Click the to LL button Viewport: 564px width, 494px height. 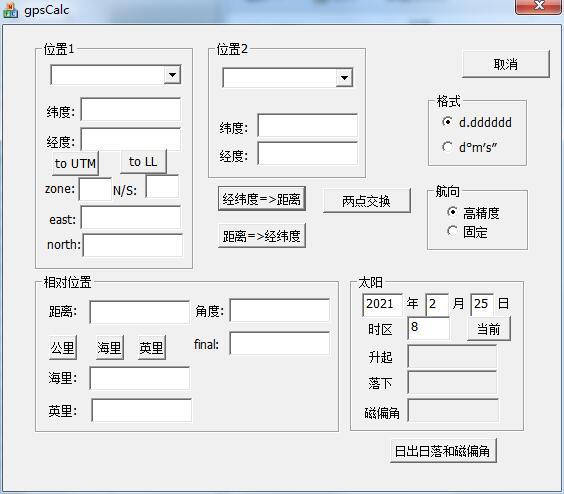[144, 162]
